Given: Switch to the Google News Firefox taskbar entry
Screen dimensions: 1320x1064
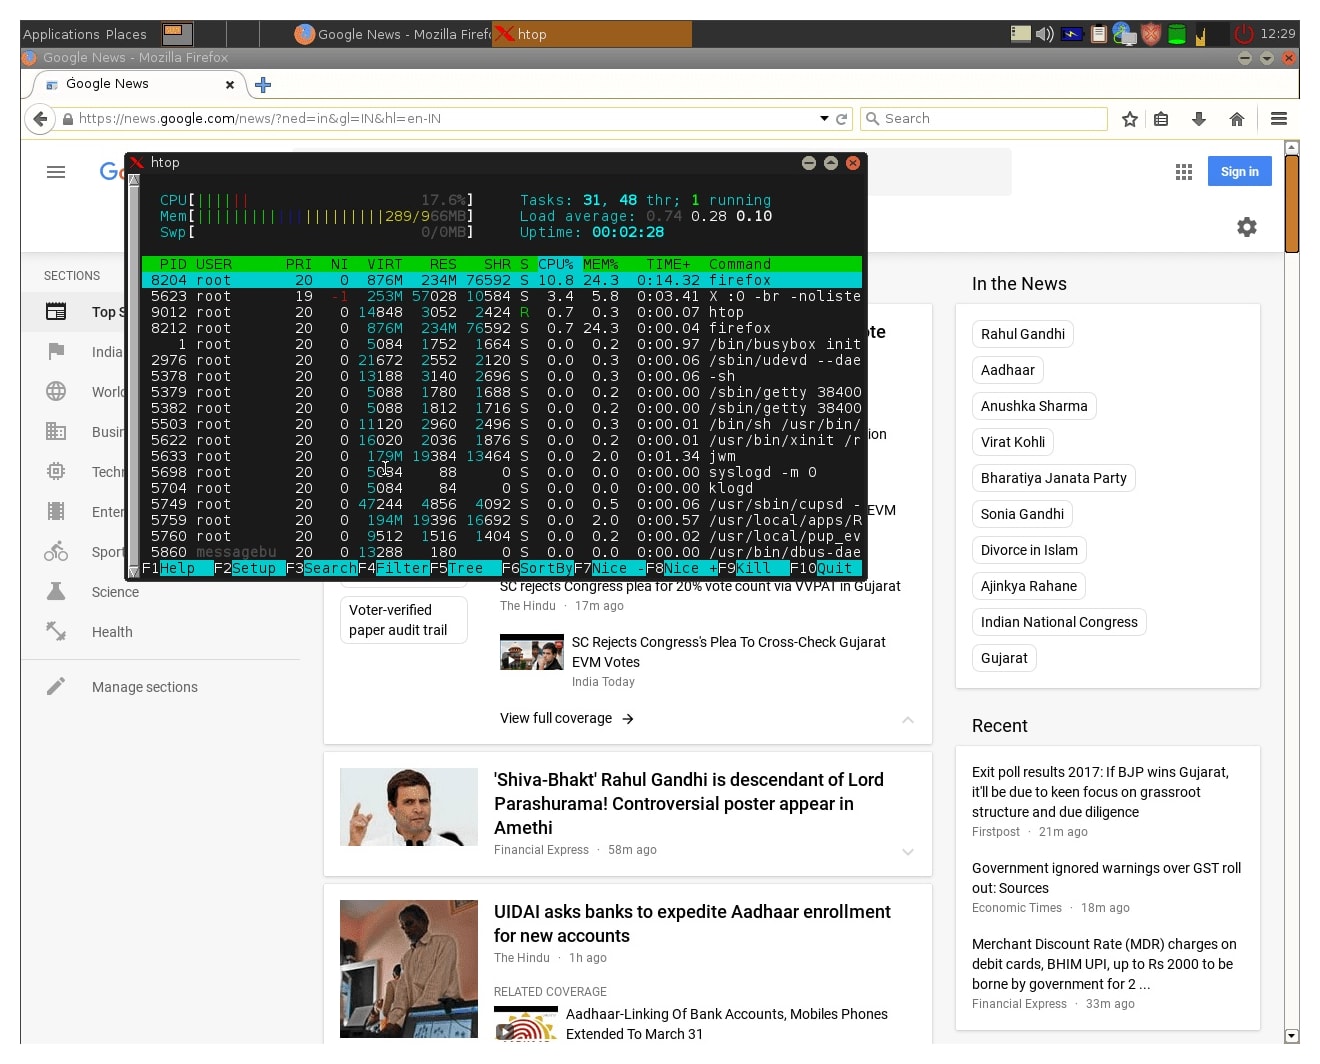Looking at the screenshot, I should click(392, 34).
